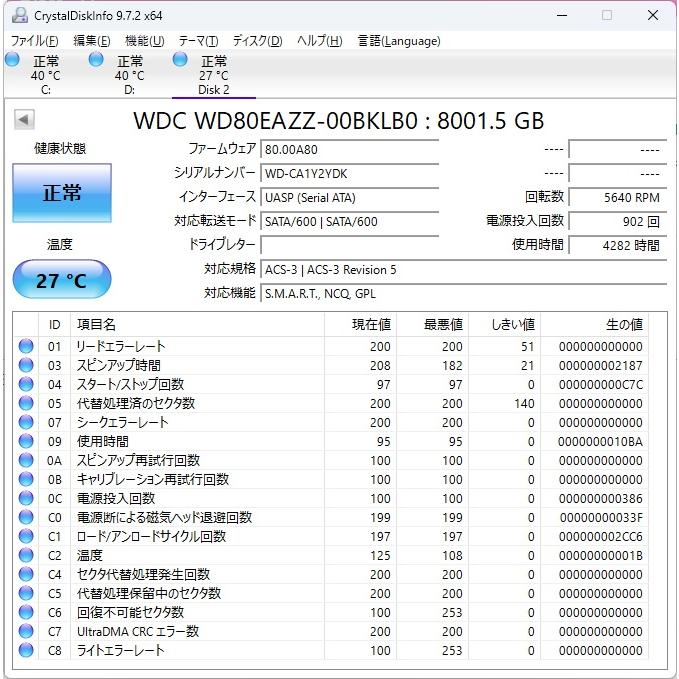Open the ディスク(D) menu
The image size is (679, 679).
point(258,41)
